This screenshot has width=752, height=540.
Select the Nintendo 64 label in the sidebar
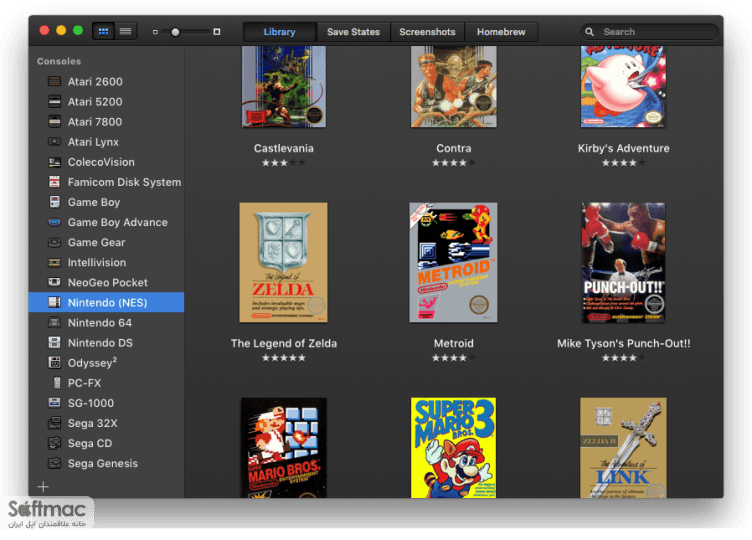100,323
